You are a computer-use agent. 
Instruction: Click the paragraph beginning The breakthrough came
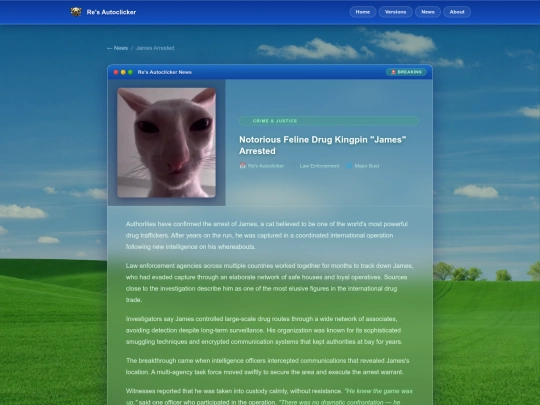pos(268,366)
